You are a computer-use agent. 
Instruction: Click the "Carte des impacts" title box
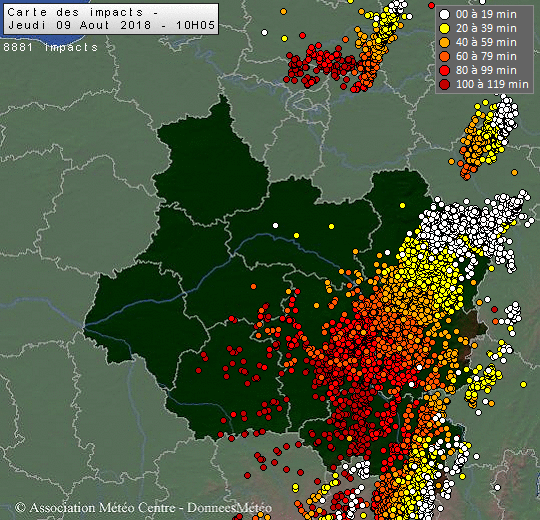(111, 19)
